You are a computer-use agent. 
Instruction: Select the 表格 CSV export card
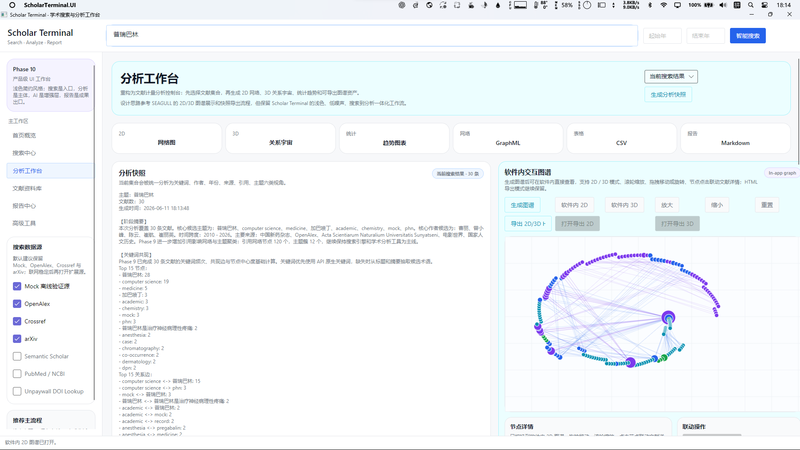coord(621,138)
